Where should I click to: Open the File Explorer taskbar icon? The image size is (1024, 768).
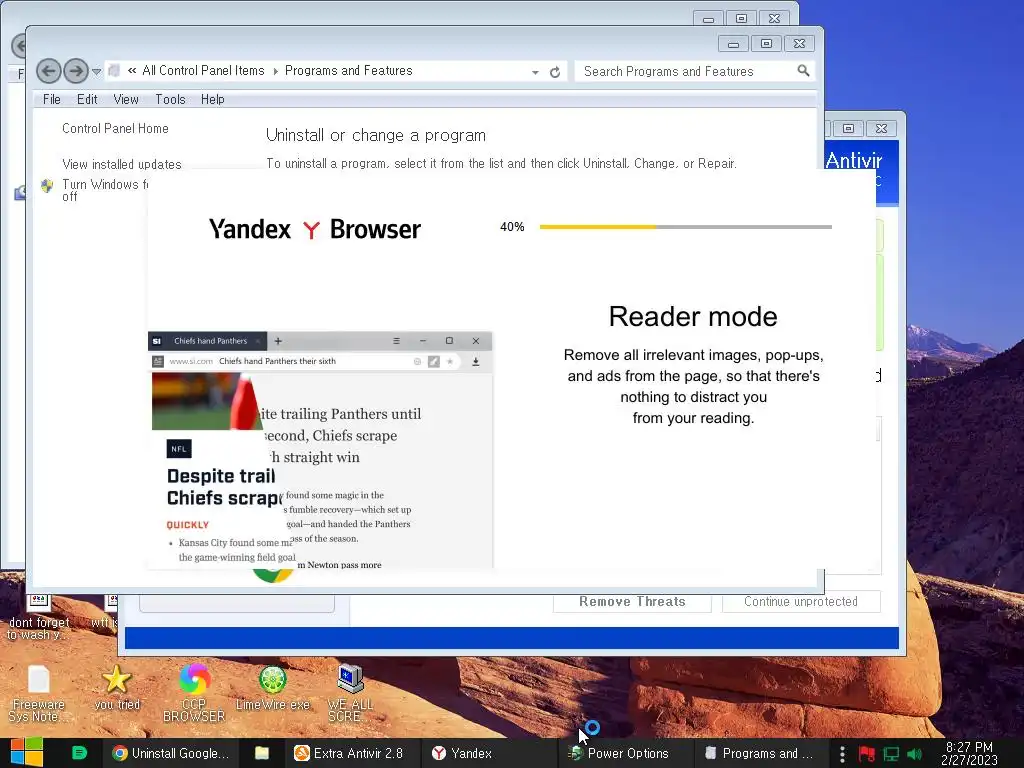point(262,753)
